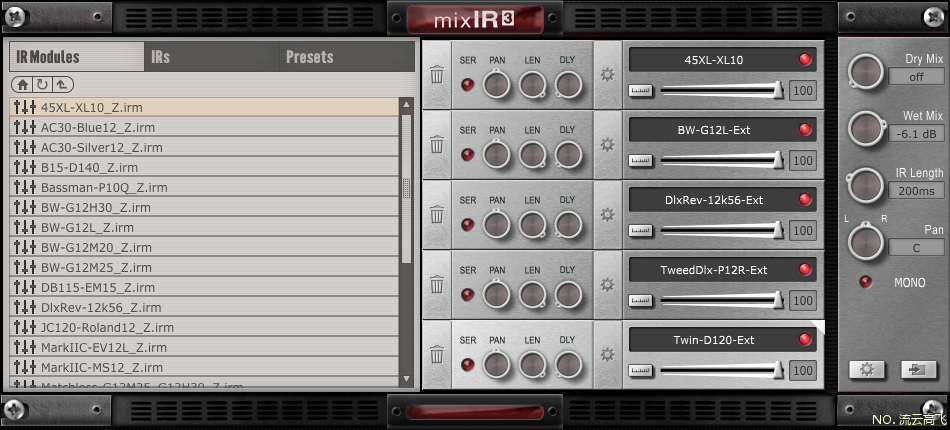Toggle SER LED on 45XL-XL10 module
The image size is (950, 430).
point(468,85)
